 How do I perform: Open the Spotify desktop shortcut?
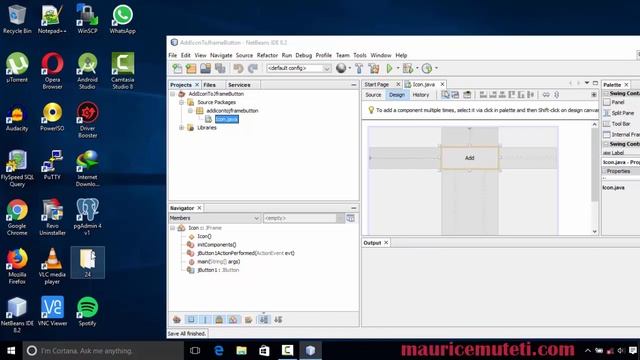[87, 312]
